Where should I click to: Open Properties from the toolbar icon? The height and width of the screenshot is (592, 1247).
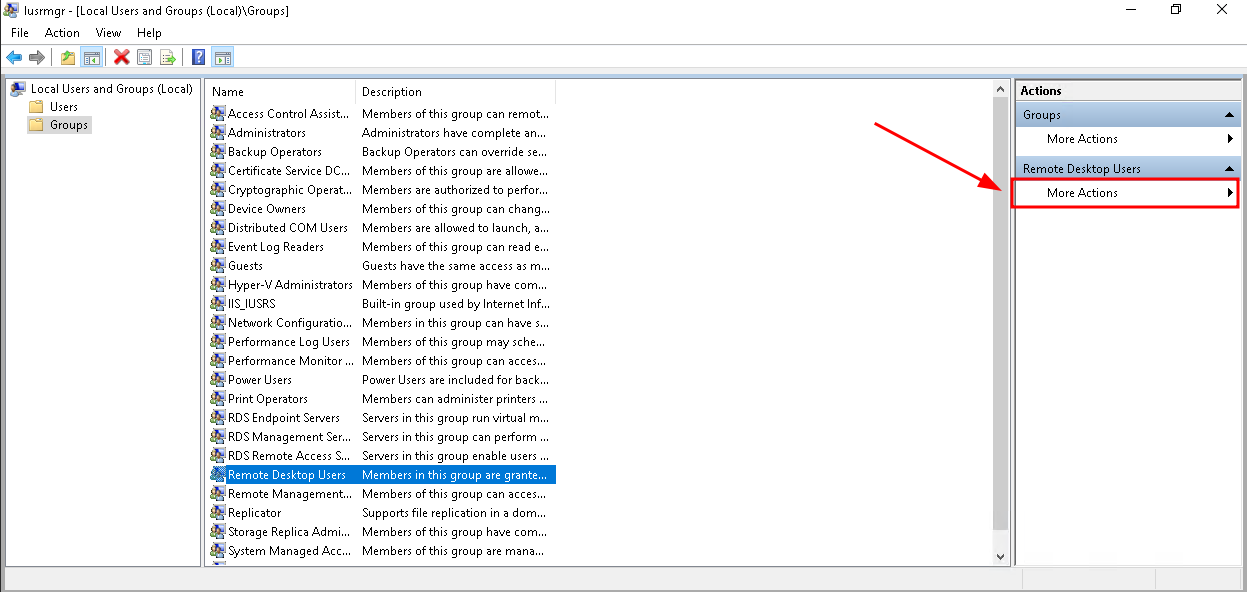click(145, 58)
